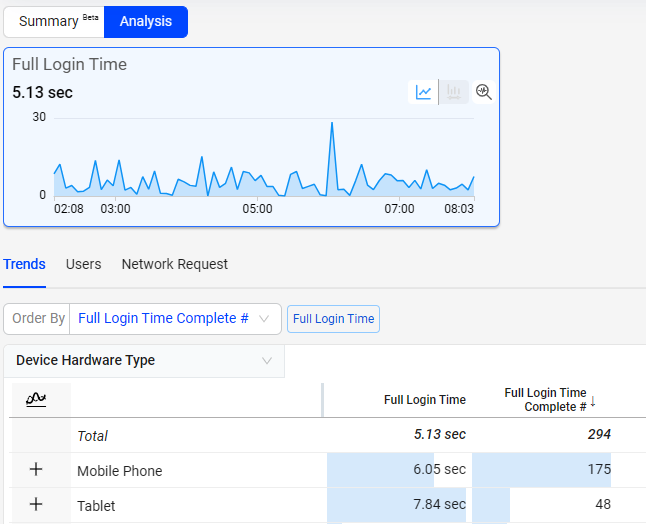Screen dimensions: 646x524
Task: Click the peak spike in the chart
Action: click(x=331, y=125)
